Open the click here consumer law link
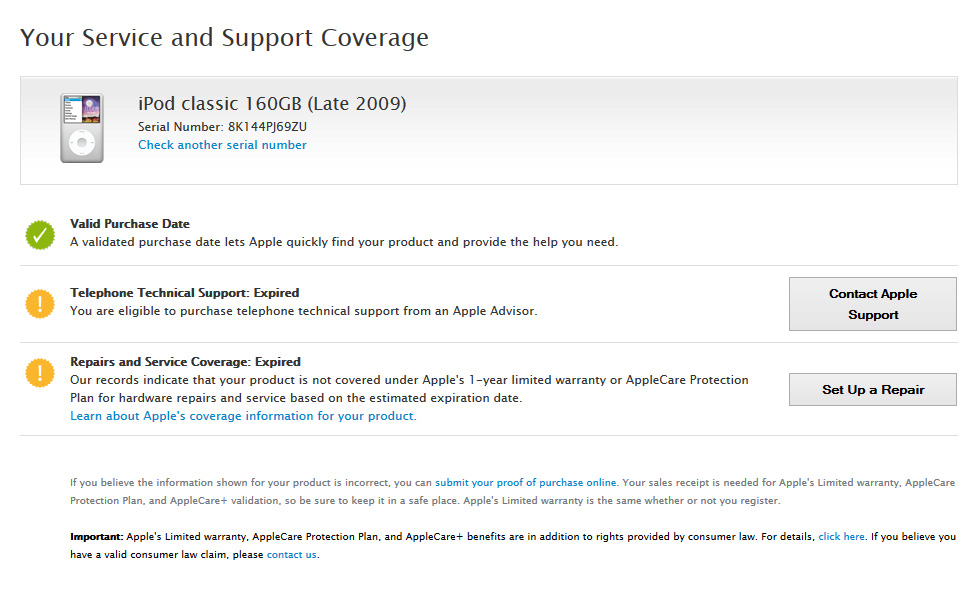Viewport: 978px width, 601px height. pyautogui.click(x=841, y=537)
